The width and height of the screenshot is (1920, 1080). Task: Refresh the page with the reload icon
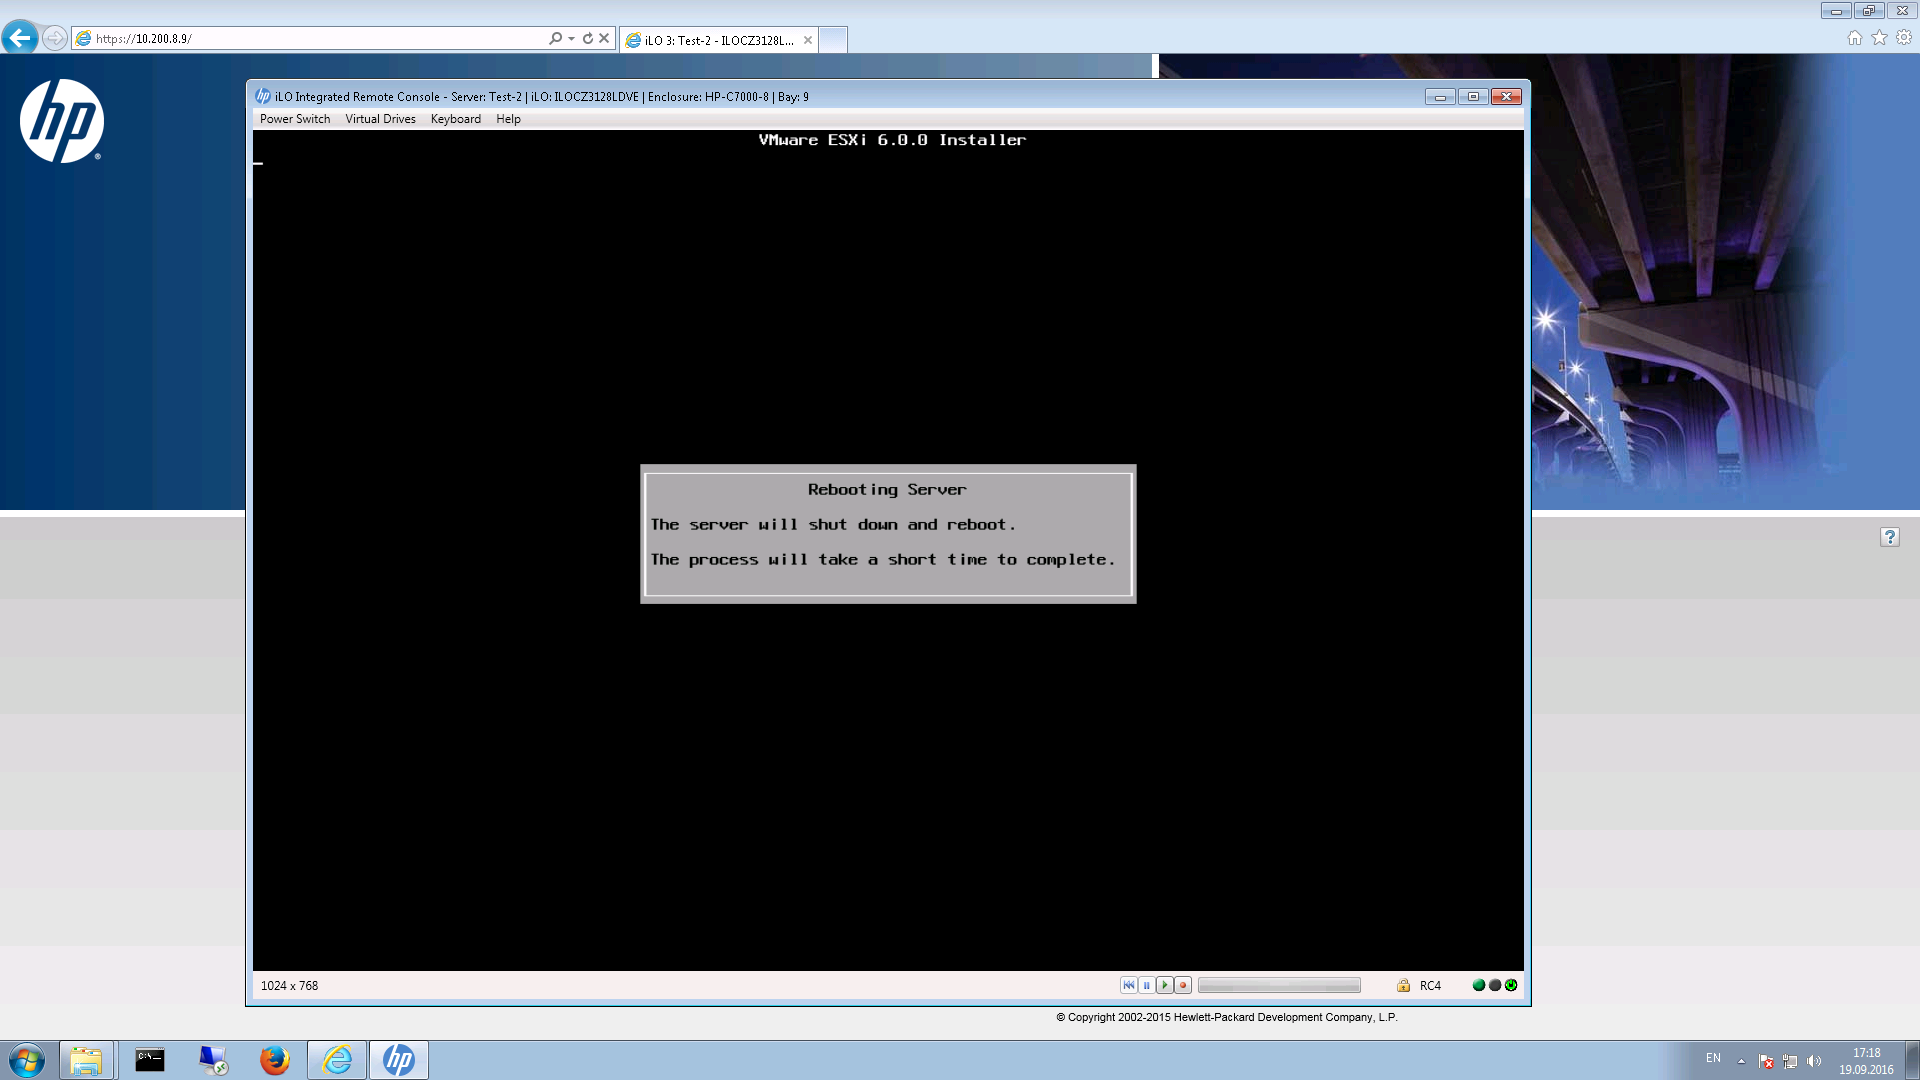coord(588,39)
